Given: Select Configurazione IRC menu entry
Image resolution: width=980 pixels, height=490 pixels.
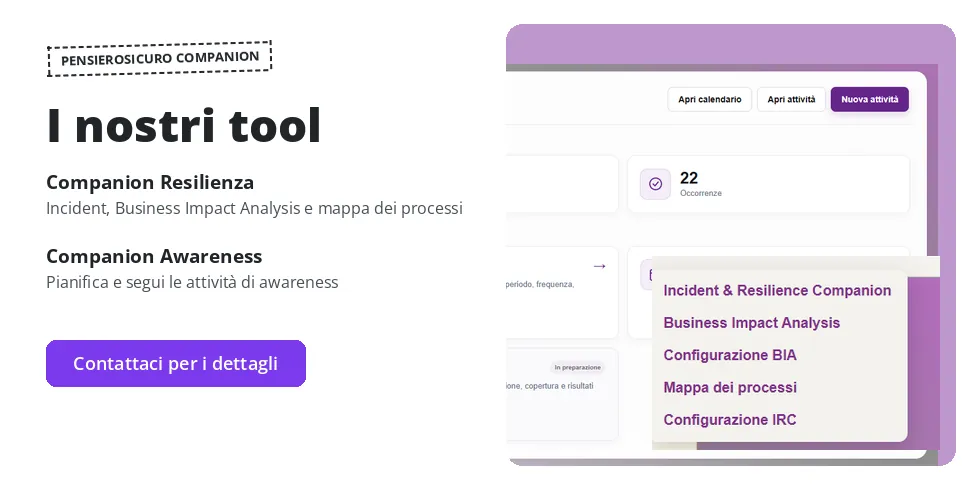Looking at the screenshot, I should pos(730,419).
